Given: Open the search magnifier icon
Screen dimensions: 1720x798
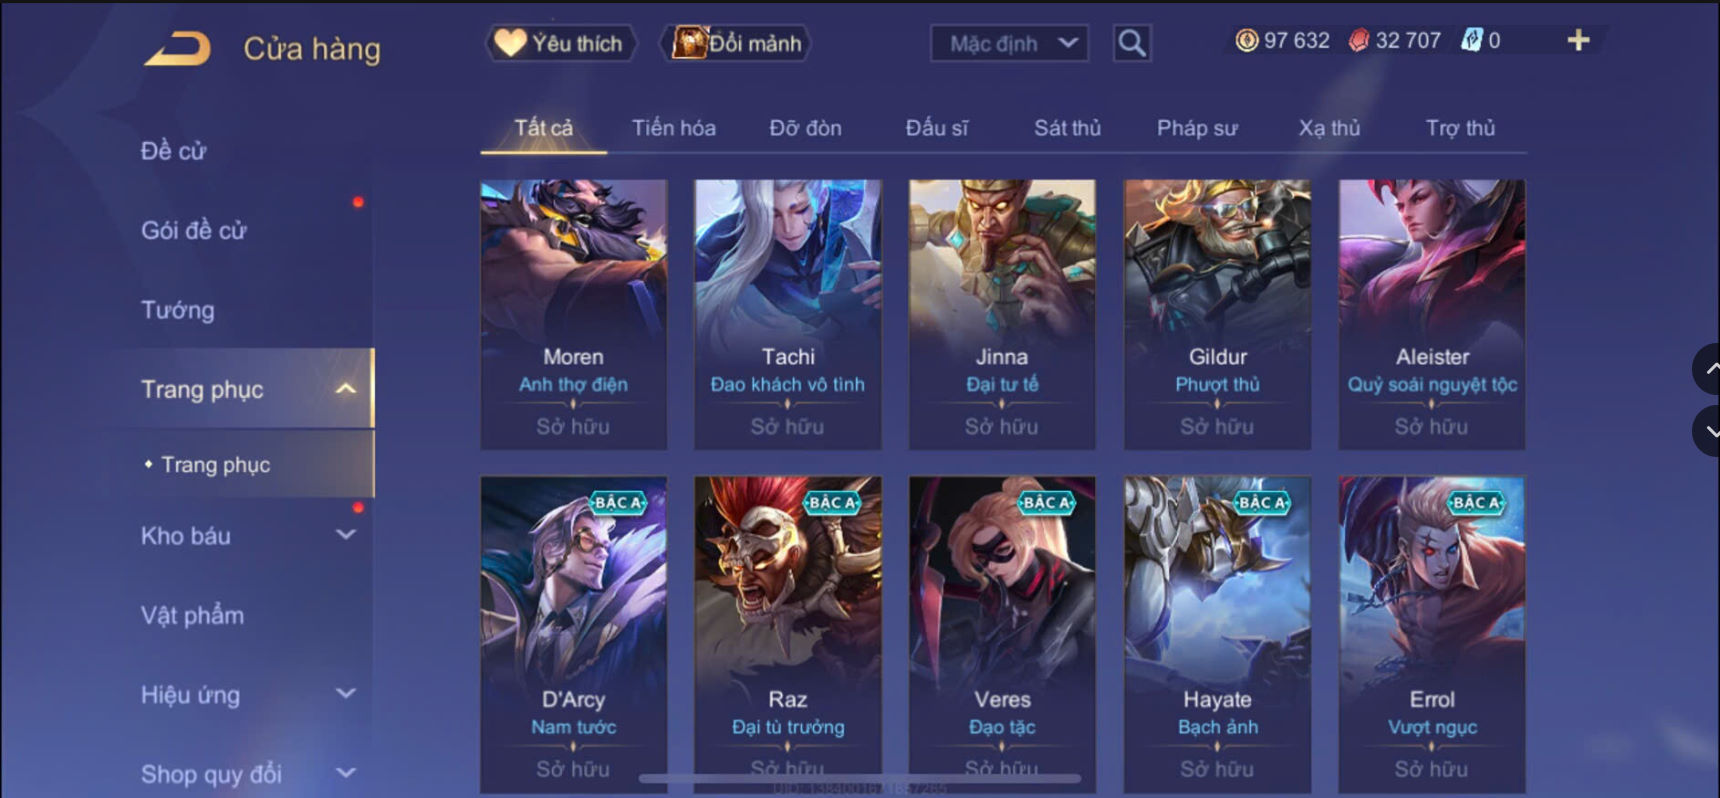Looking at the screenshot, I should (x=1131, y=43).
